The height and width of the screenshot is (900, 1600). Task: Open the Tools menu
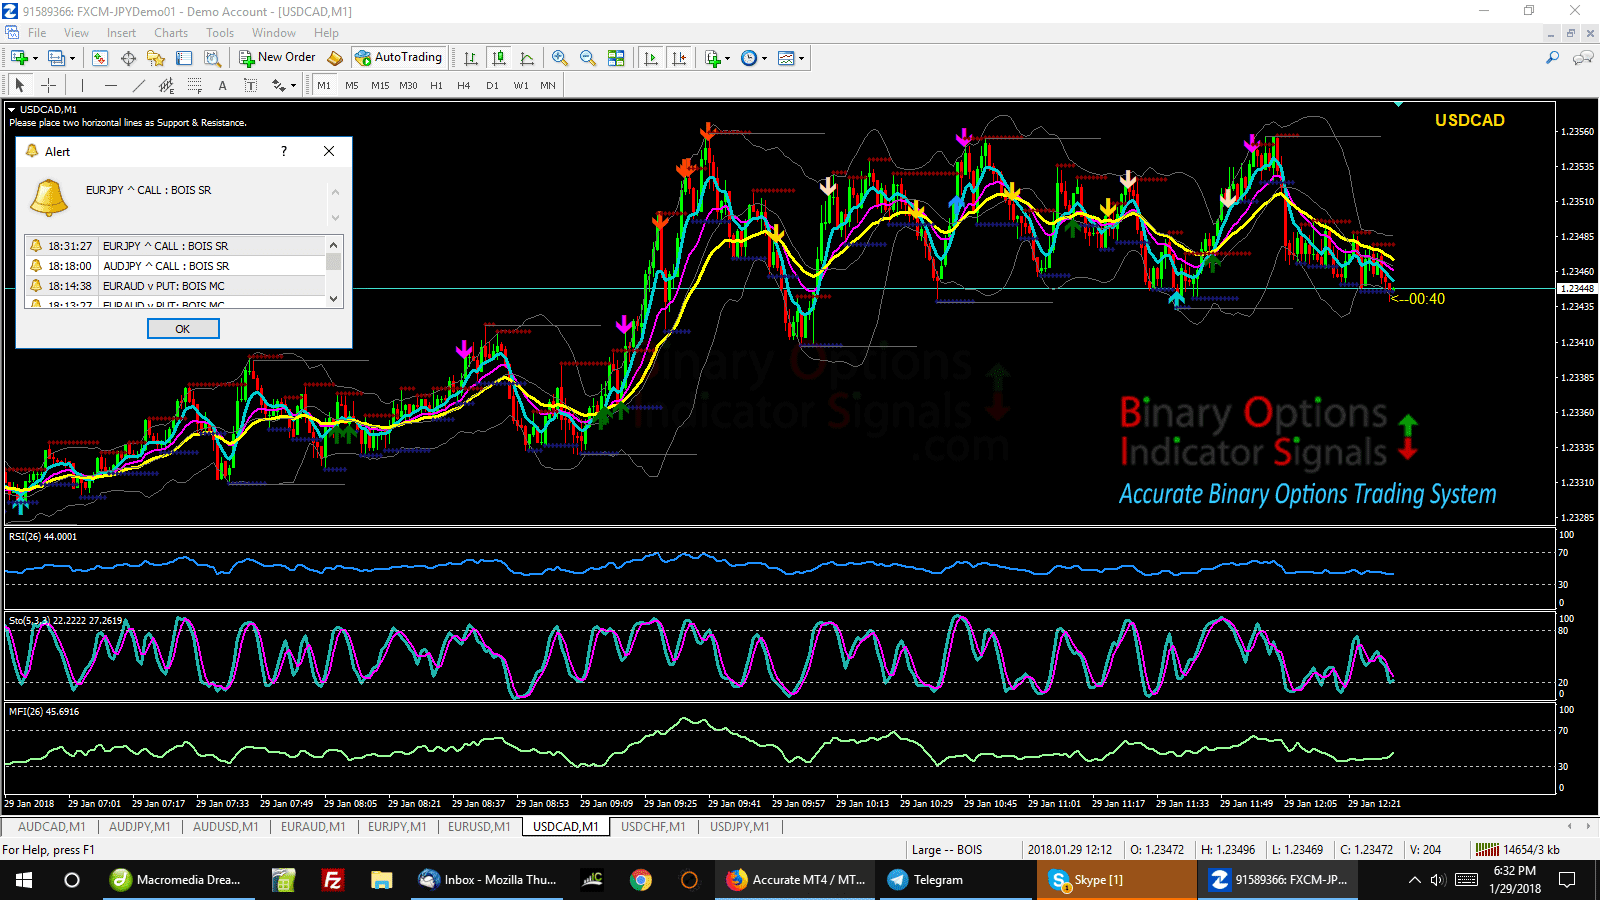click(x=220, y=32)
